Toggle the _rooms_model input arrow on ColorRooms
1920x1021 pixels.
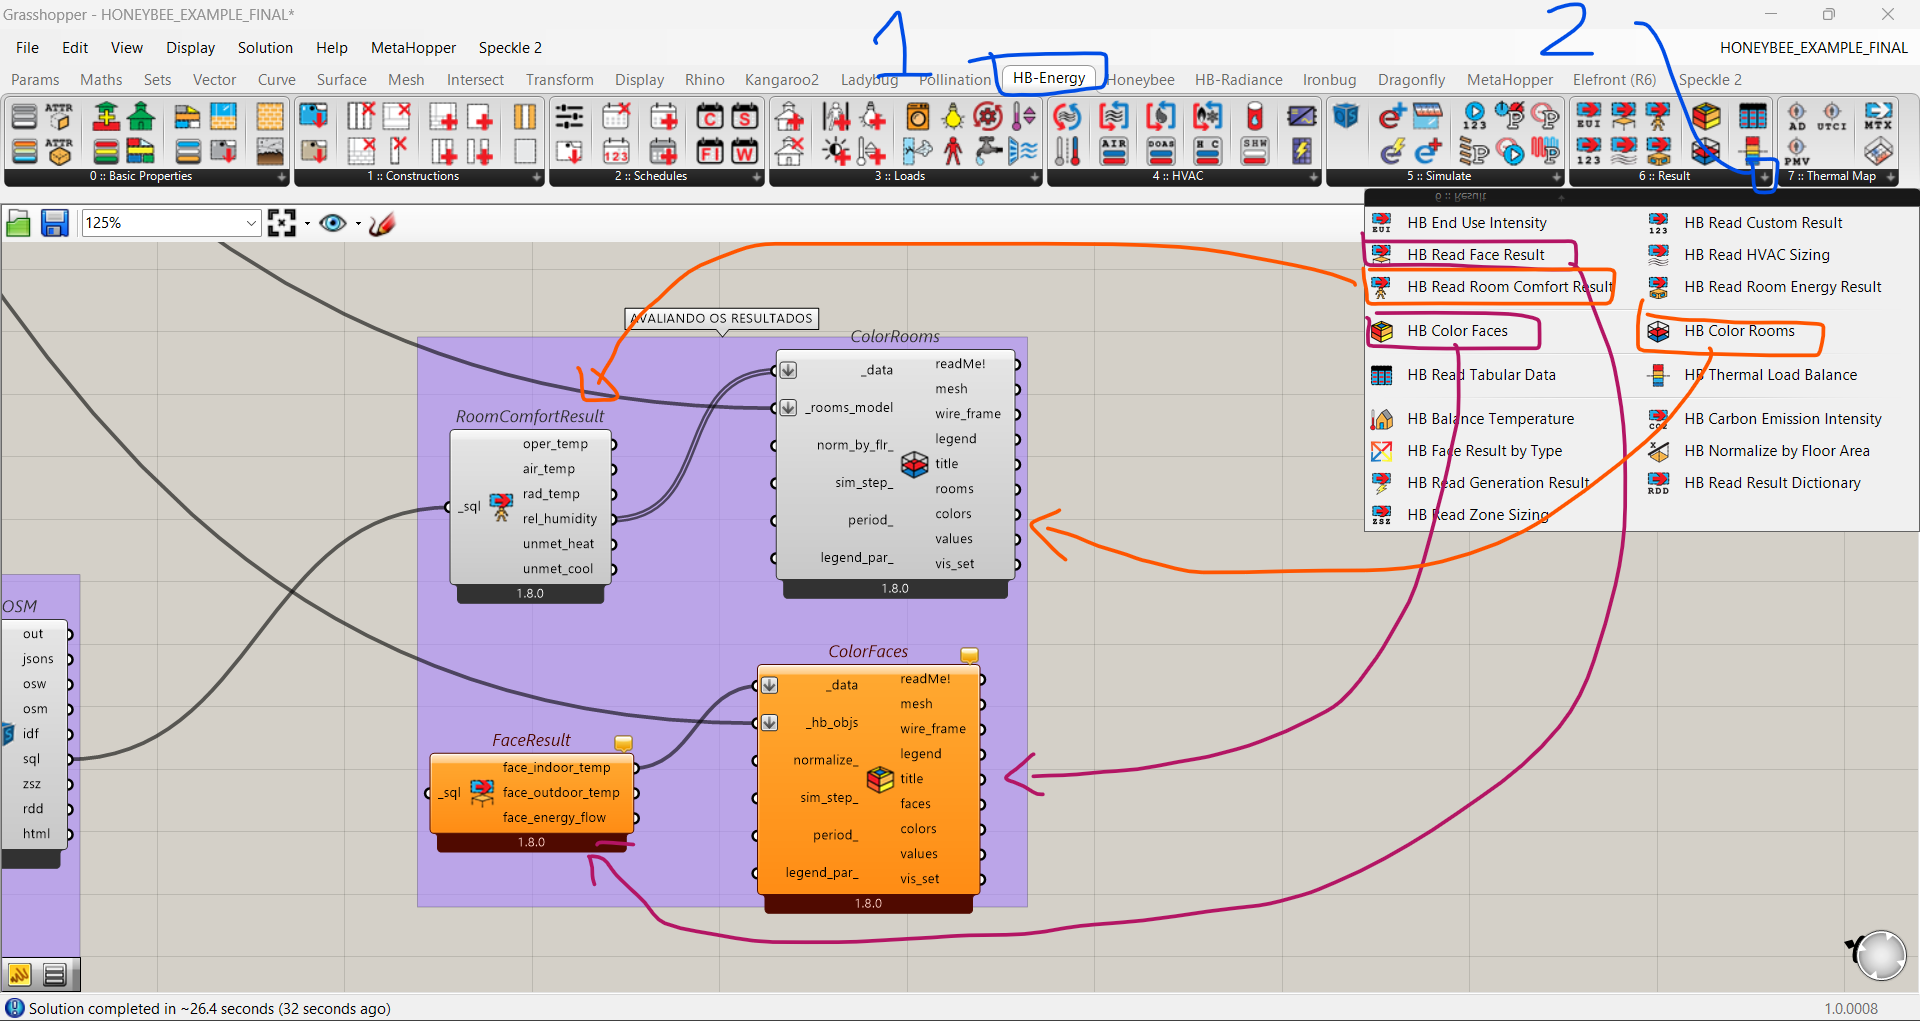click(x=788, y=407)
